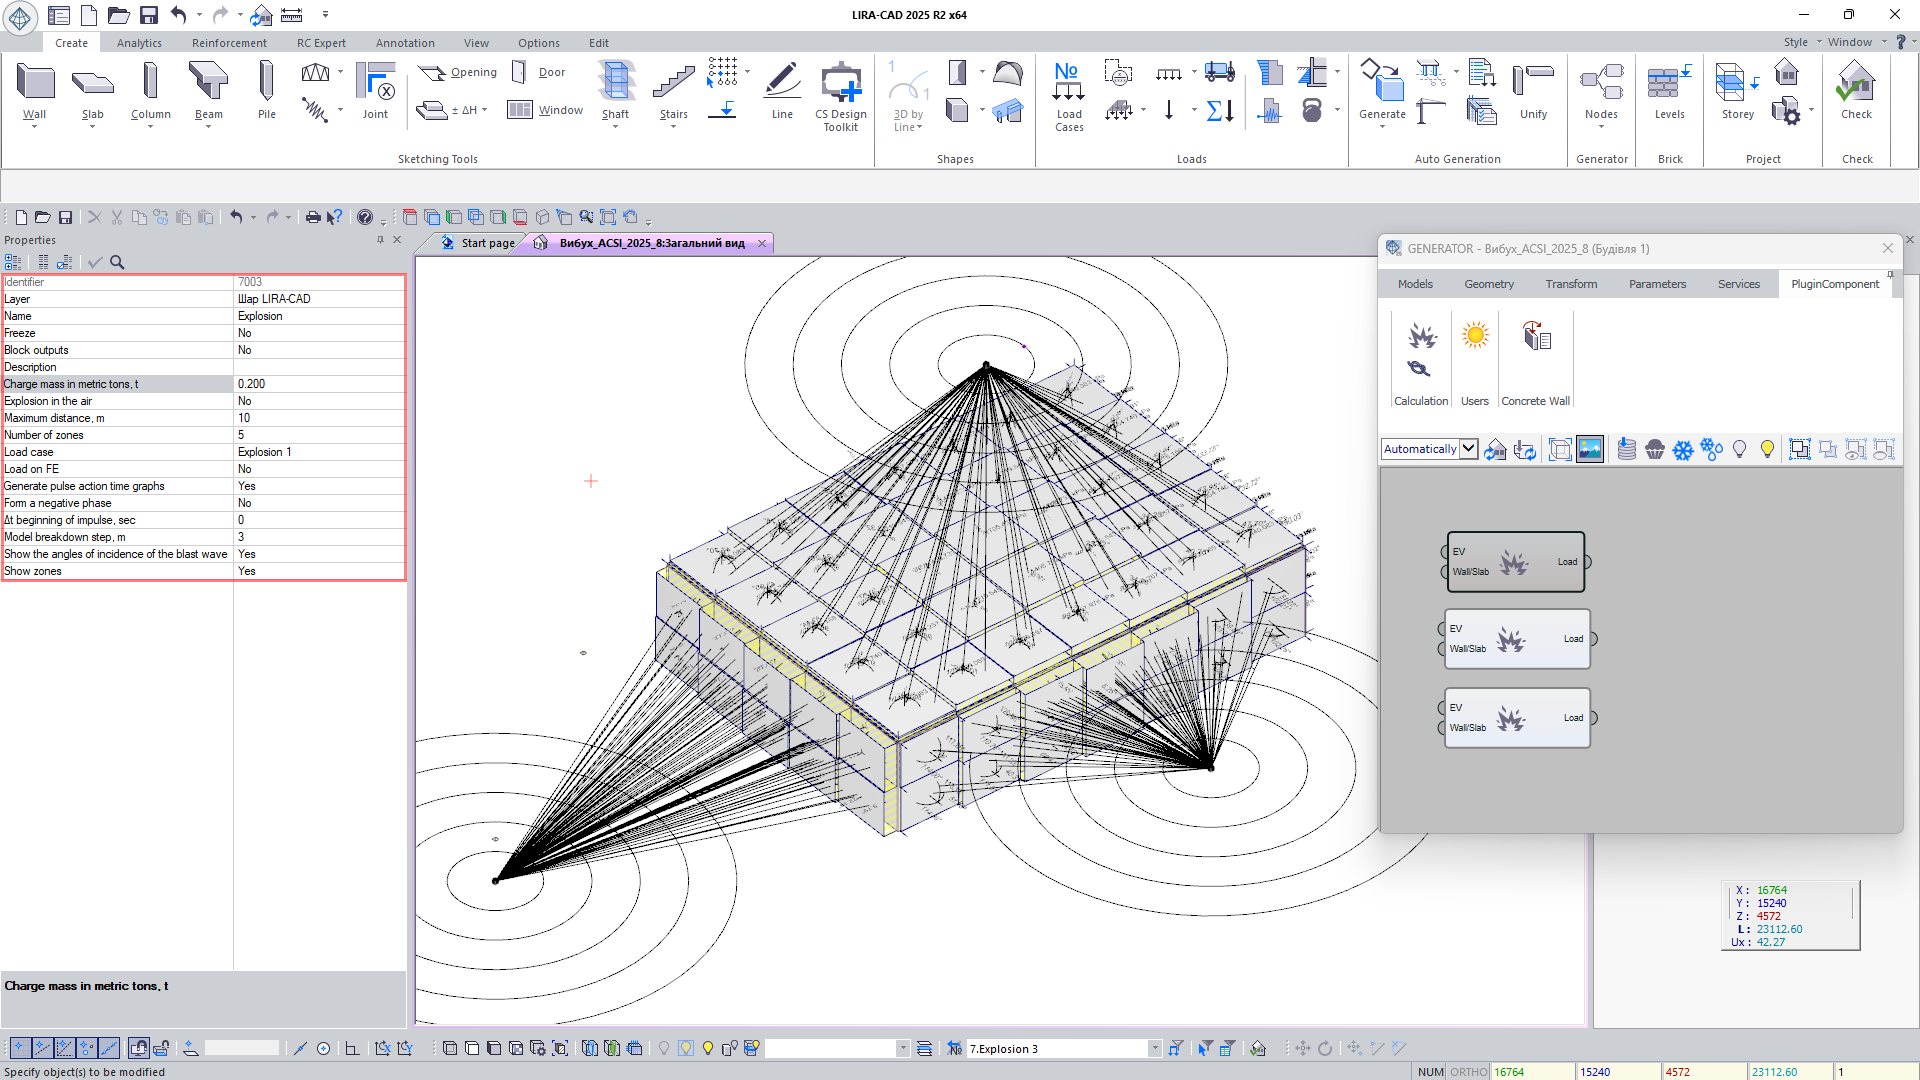Toggle the yellow lightbulb in the Generator toolbar

[1767, 450]
